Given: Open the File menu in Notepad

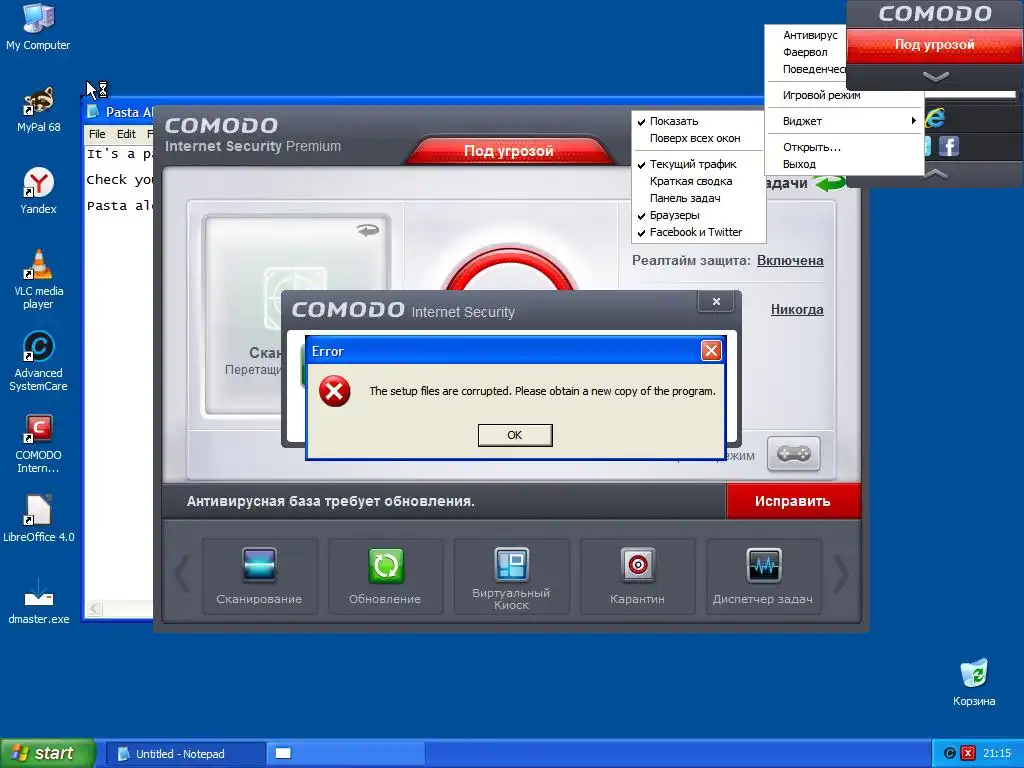Looking at the screenshot, I should 97,134.
